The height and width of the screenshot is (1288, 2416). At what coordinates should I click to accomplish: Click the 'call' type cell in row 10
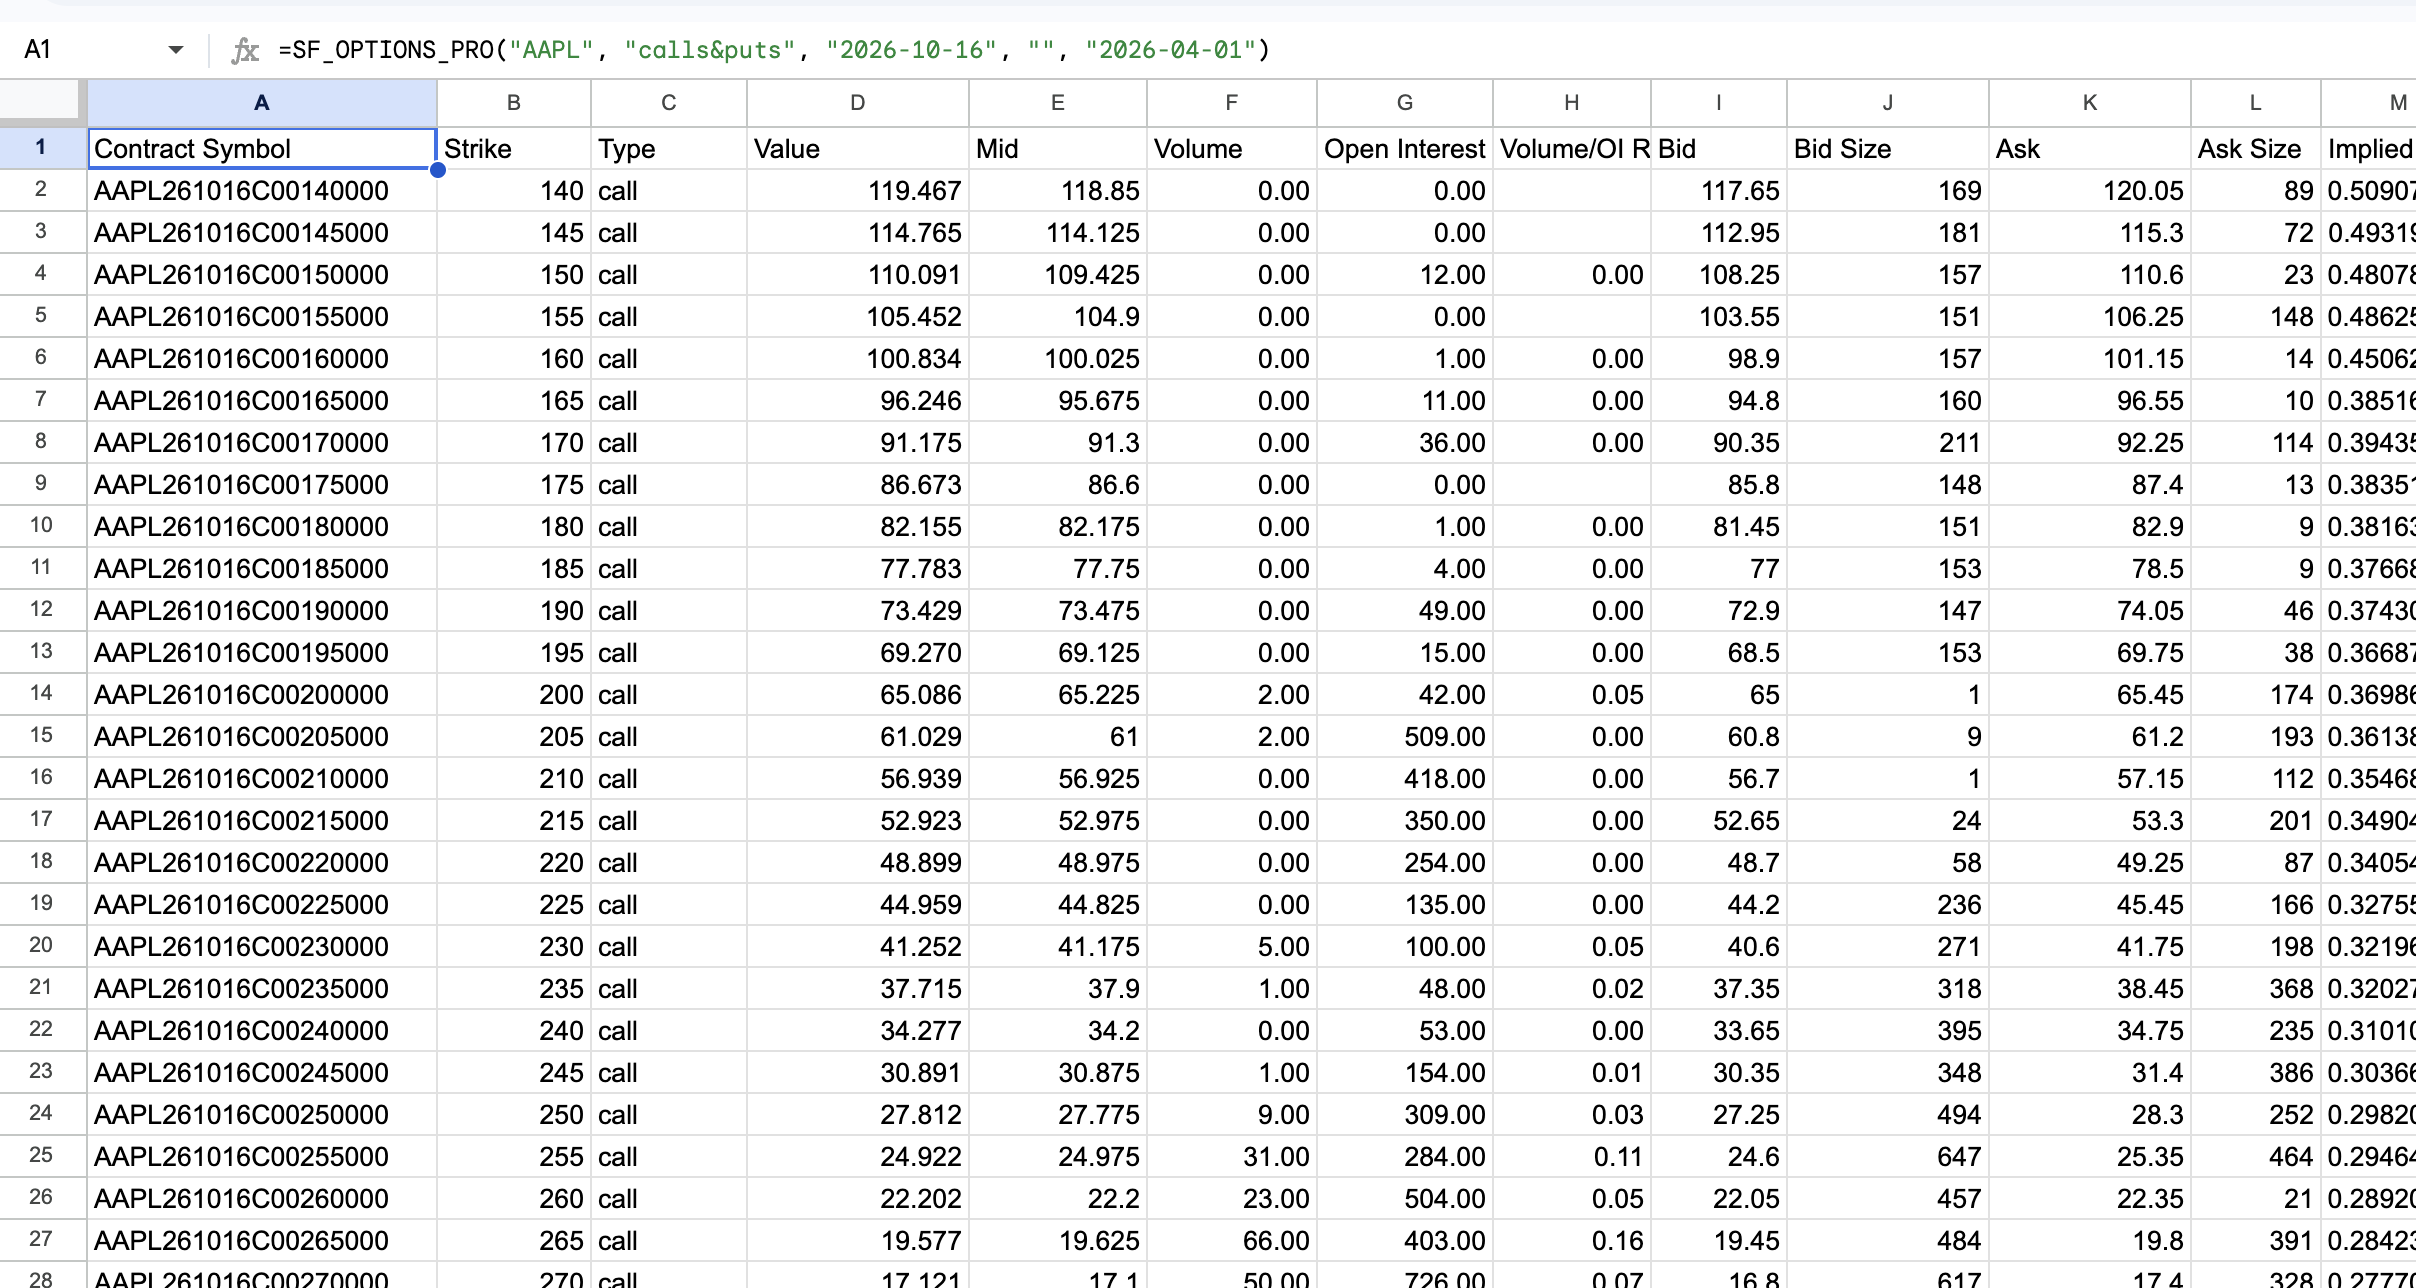click(669, 527)
